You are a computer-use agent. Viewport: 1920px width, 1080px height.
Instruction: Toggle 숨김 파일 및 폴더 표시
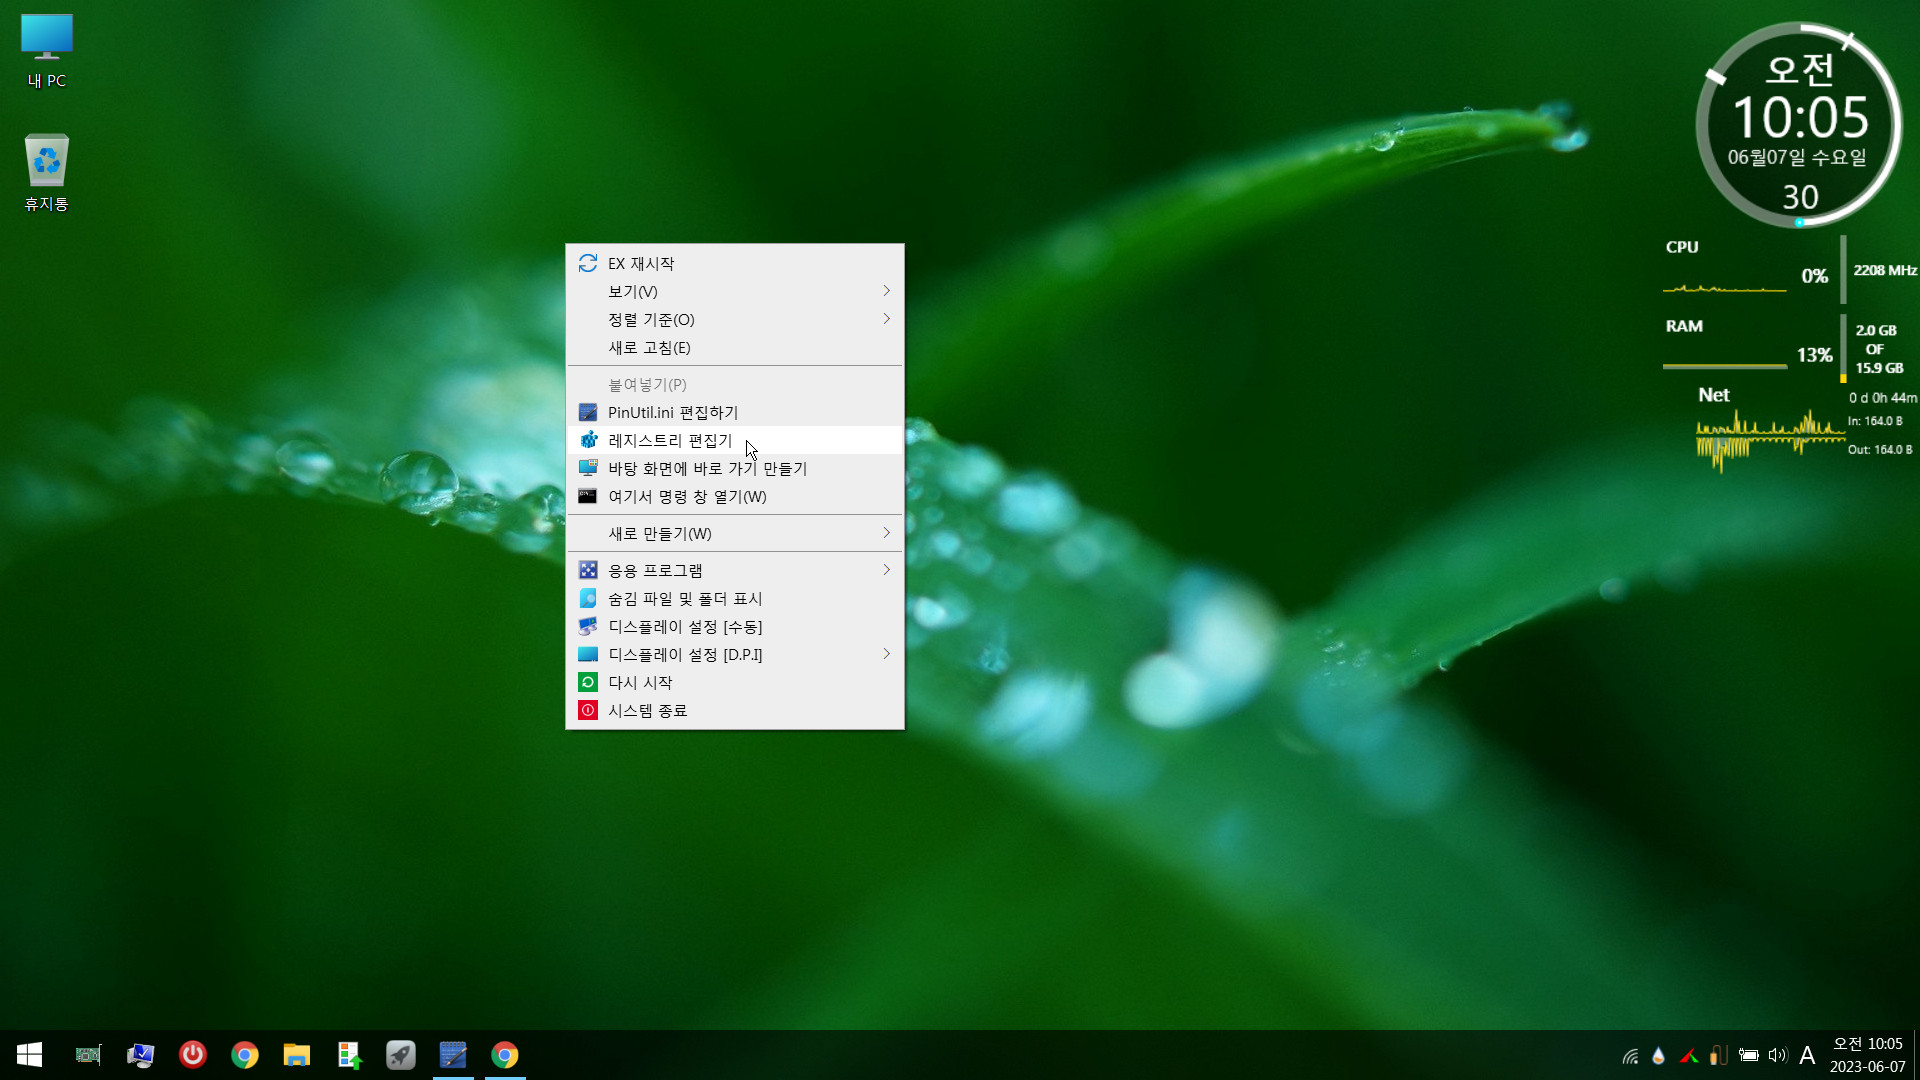tap(735, 598)
